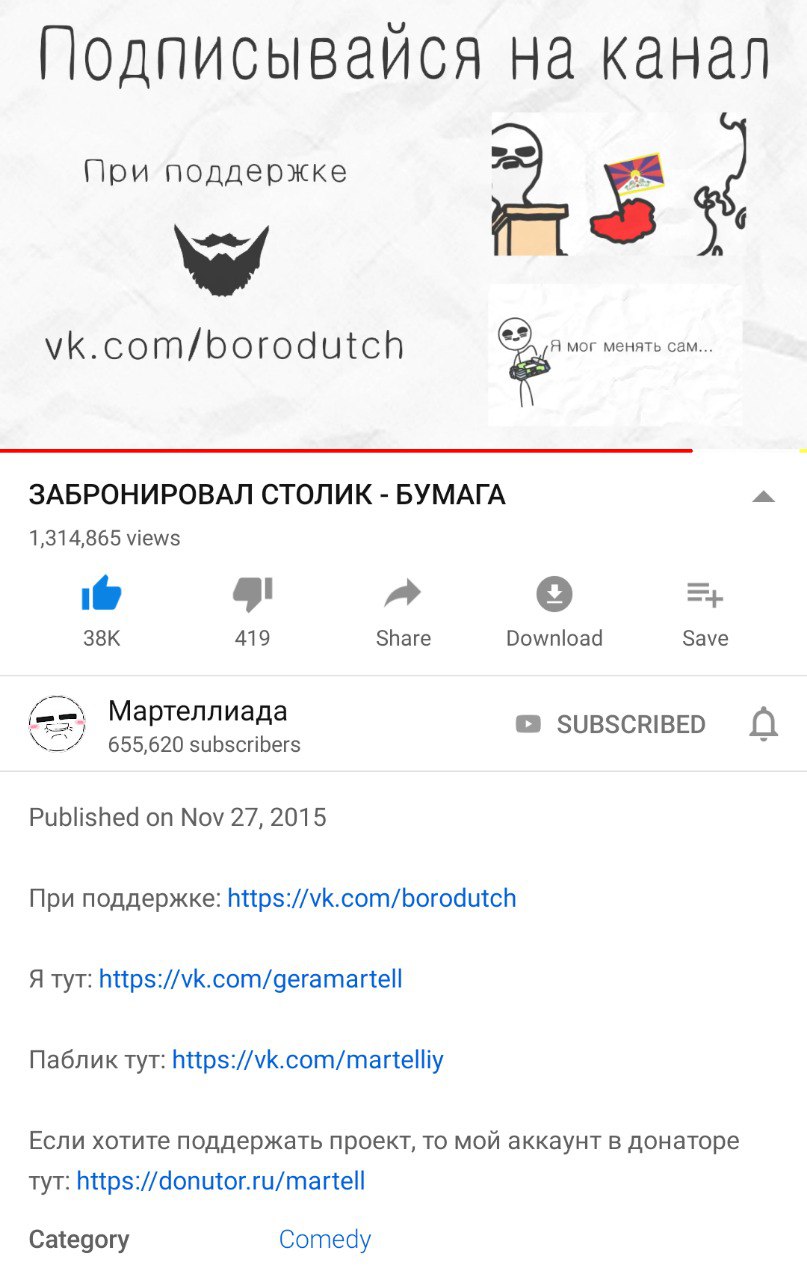Click the video title ЗАБРОНИРОВАЛ СТОЛИК - БУМАГА
Screen dimensions: 807x1280
coord(267,495)
